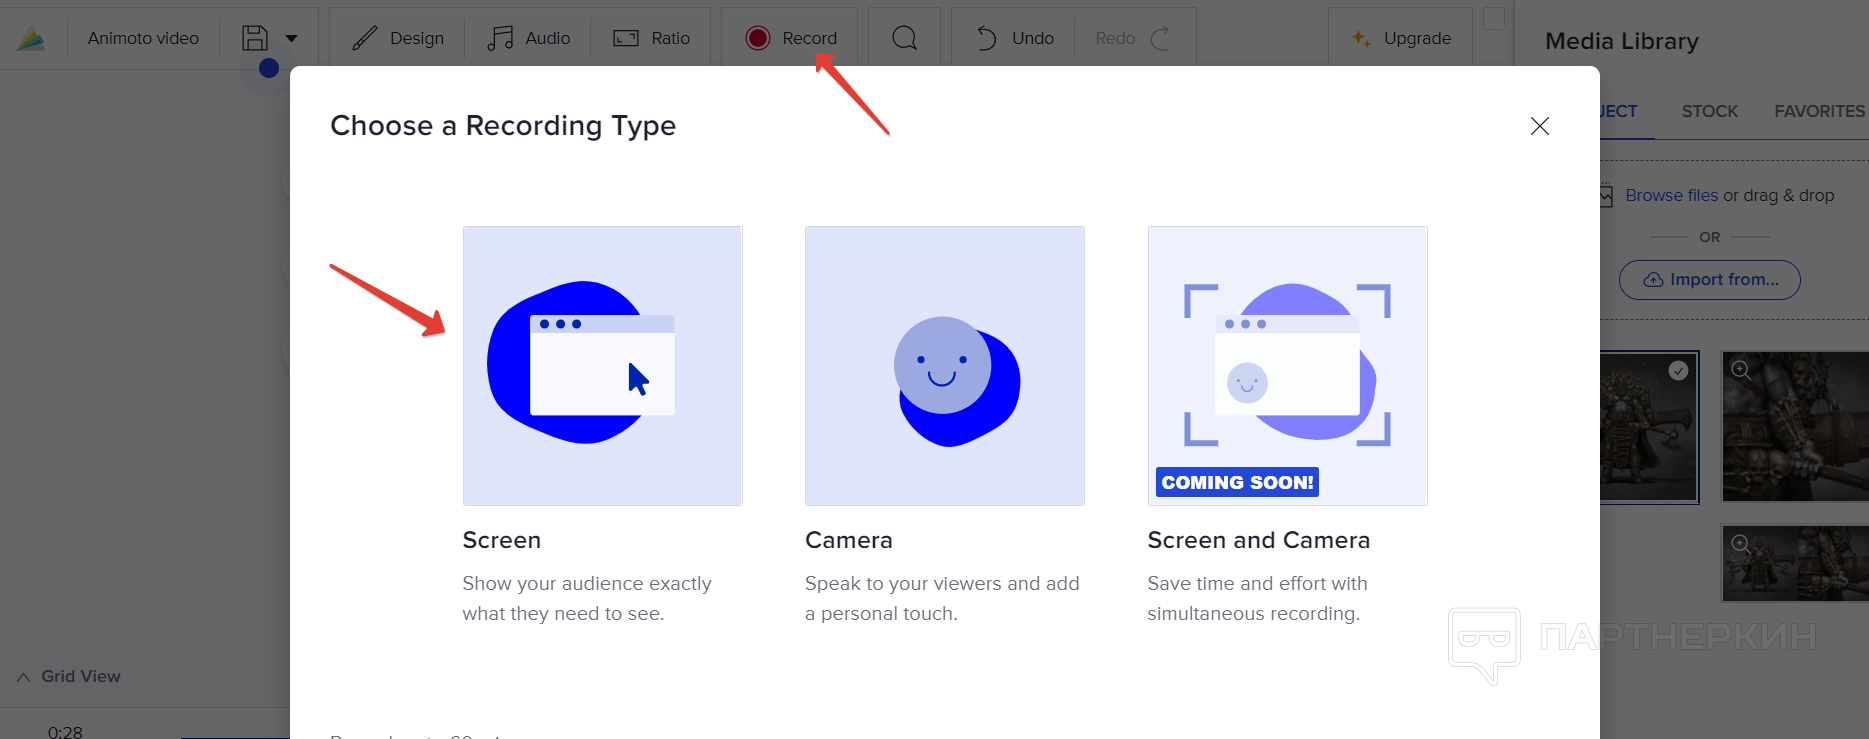Switch to the STOCK tab
Screen dimensions: 1869x739
coord(1709,111)
